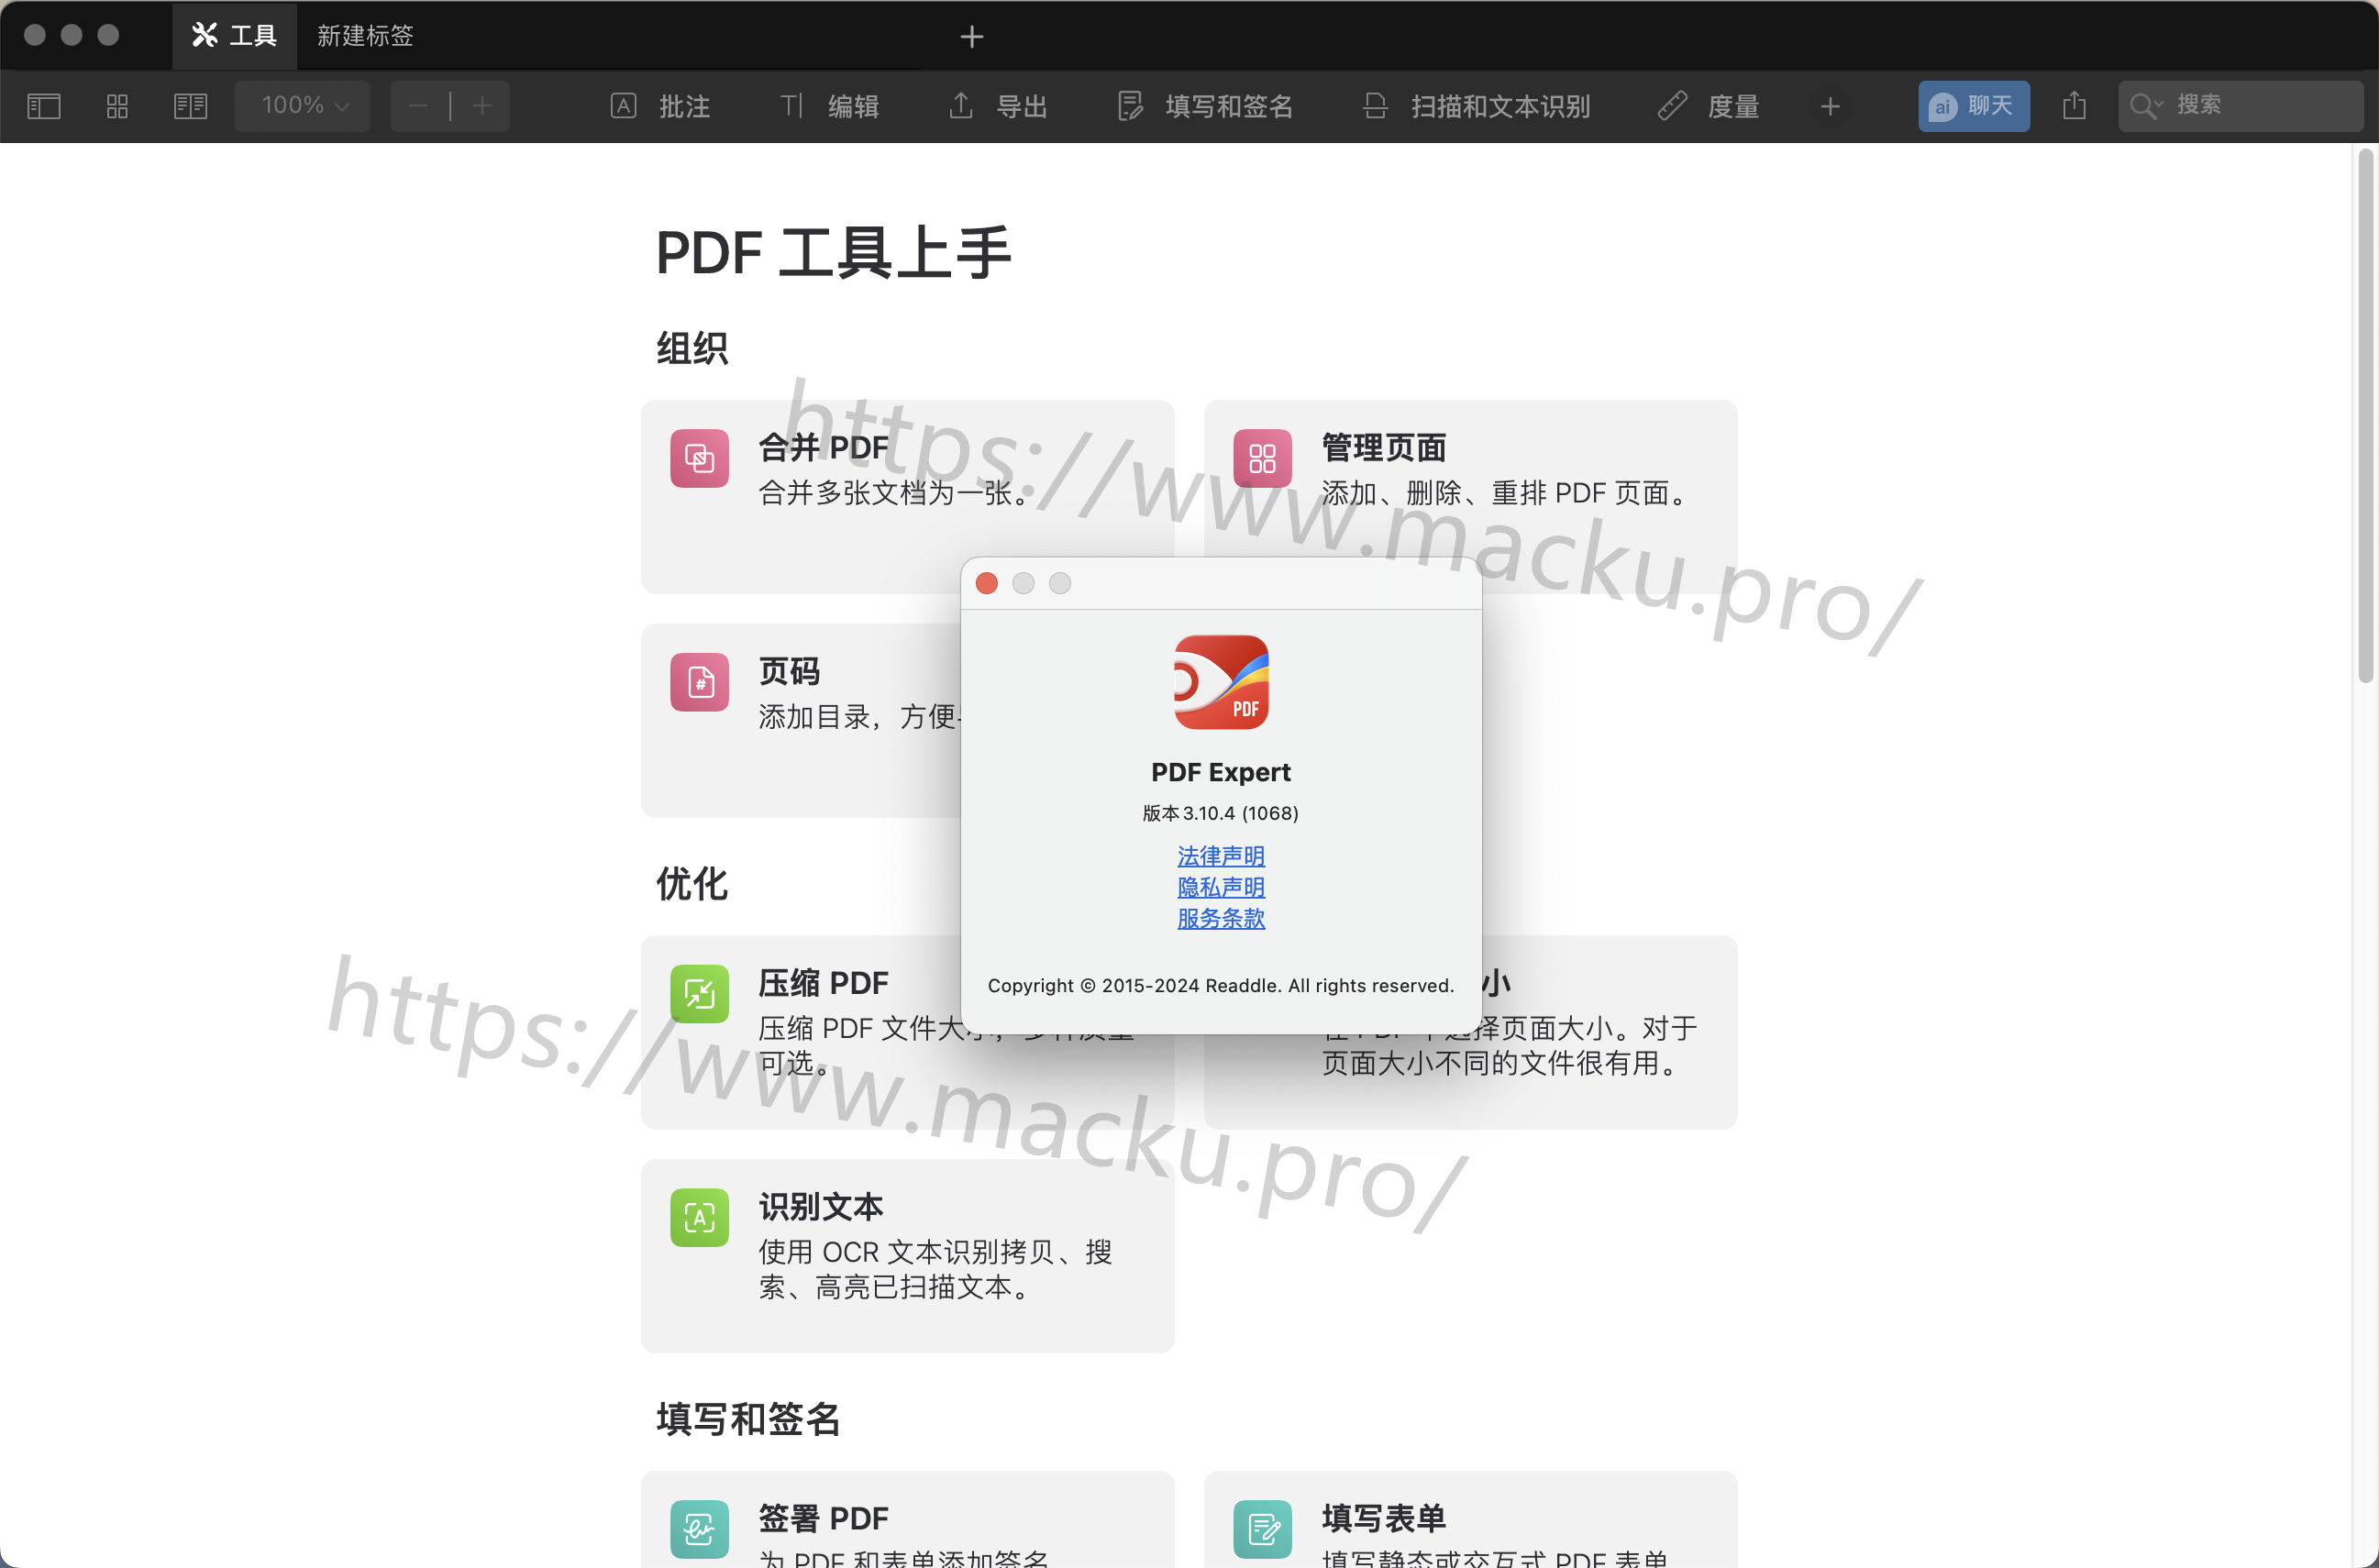Open the 度量 measure tab

tap(1709, 106)
